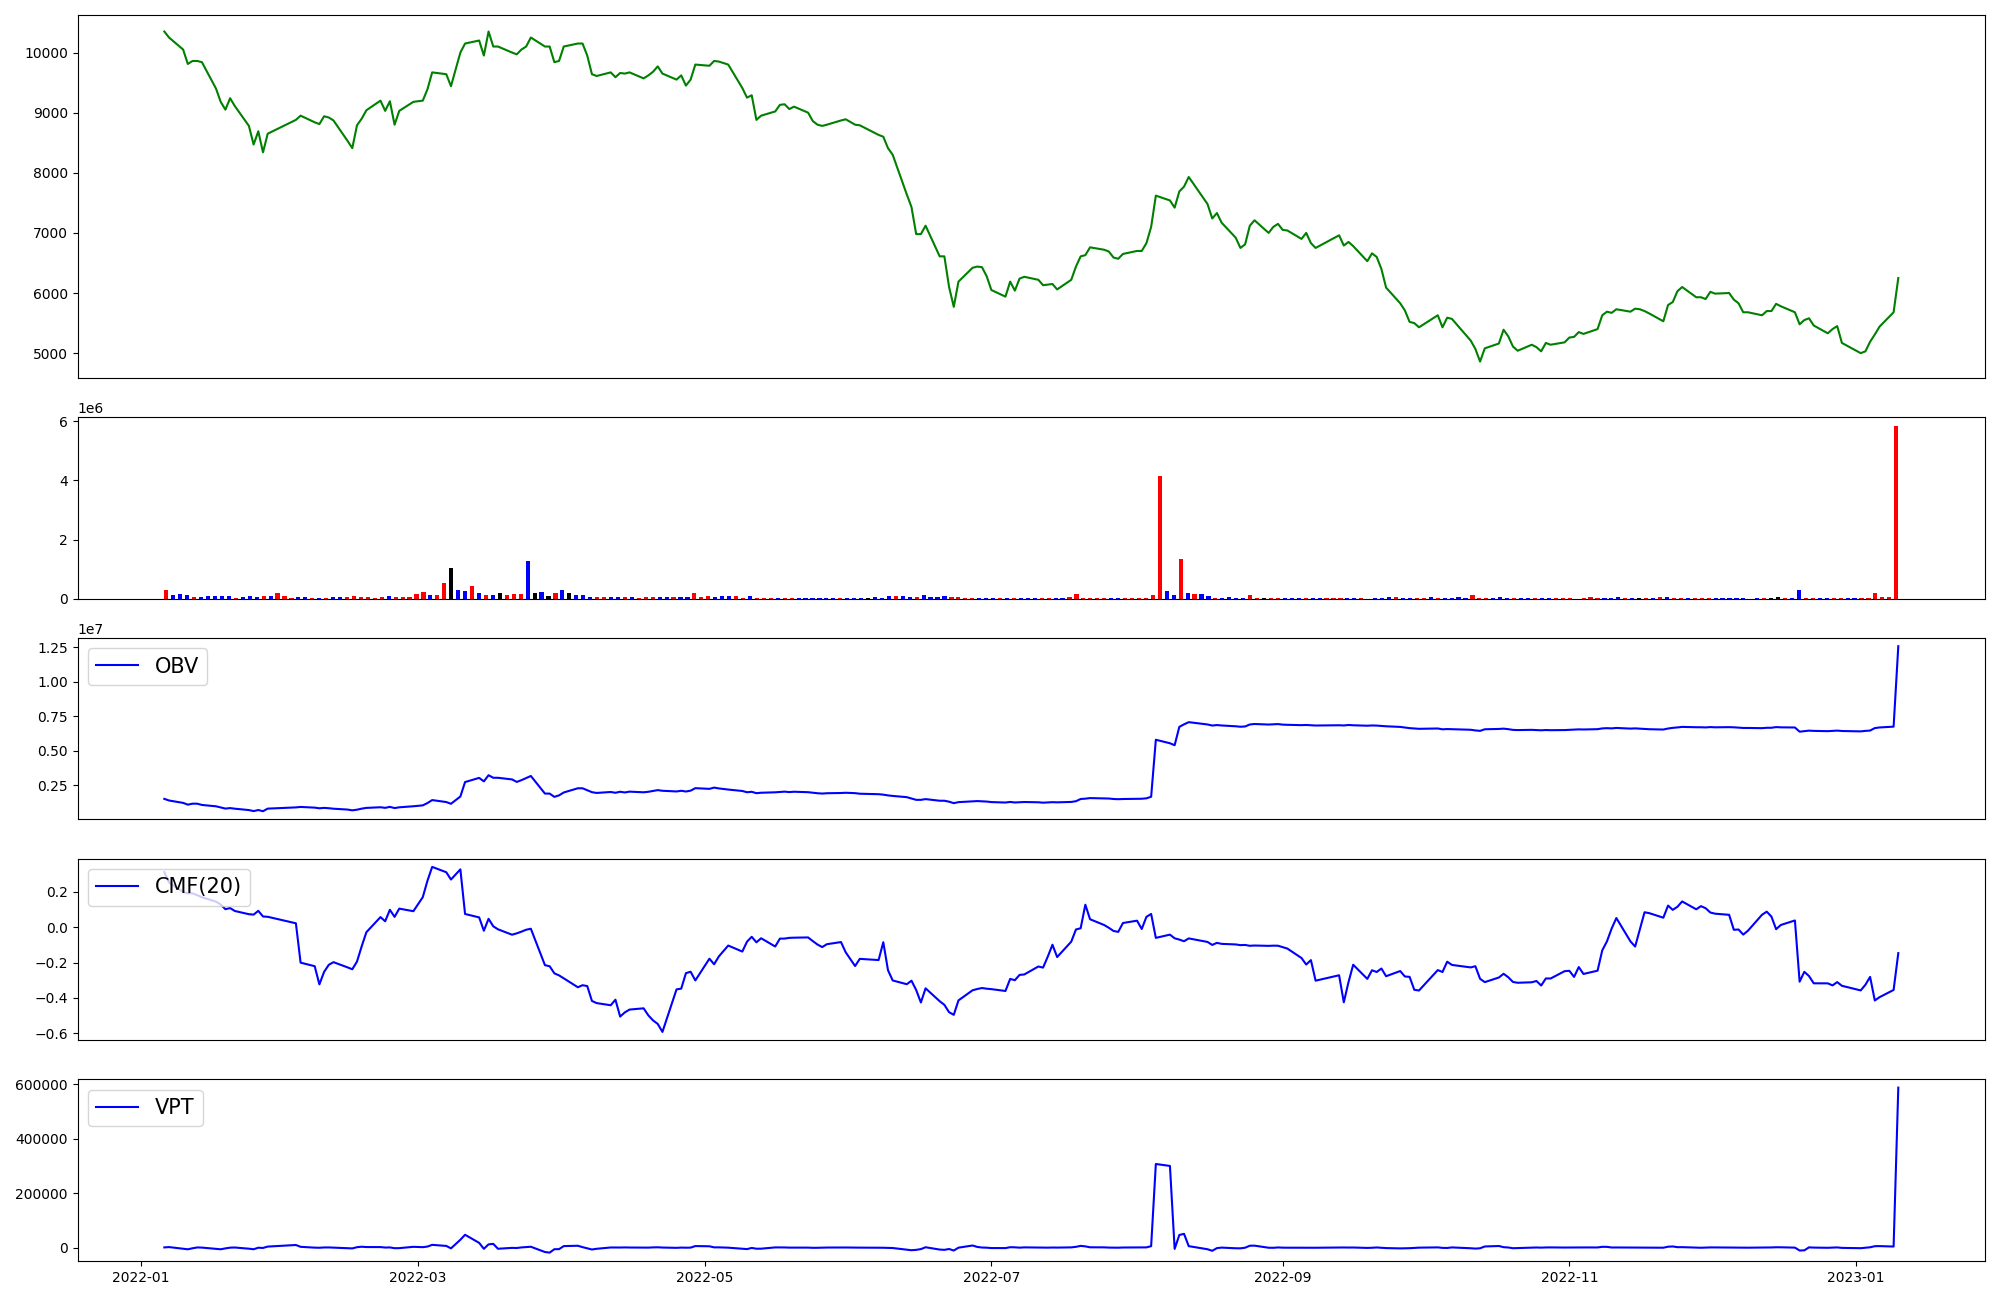Click the 2023-01 x-axis date label

coord(1856,1277)
